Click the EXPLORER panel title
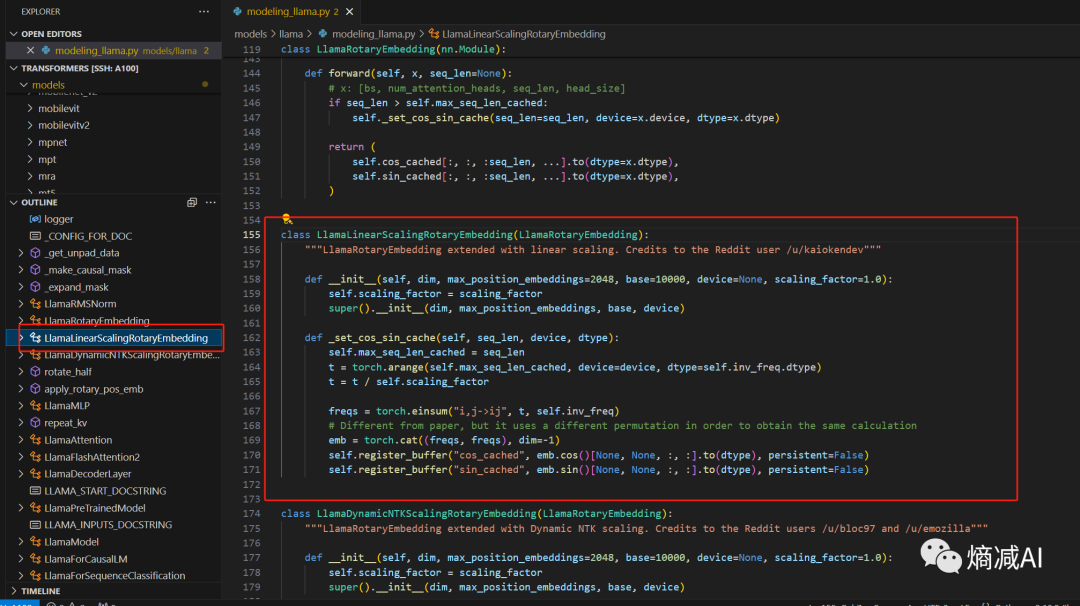This screenshot has height=606, width=1080. (41, 12)
